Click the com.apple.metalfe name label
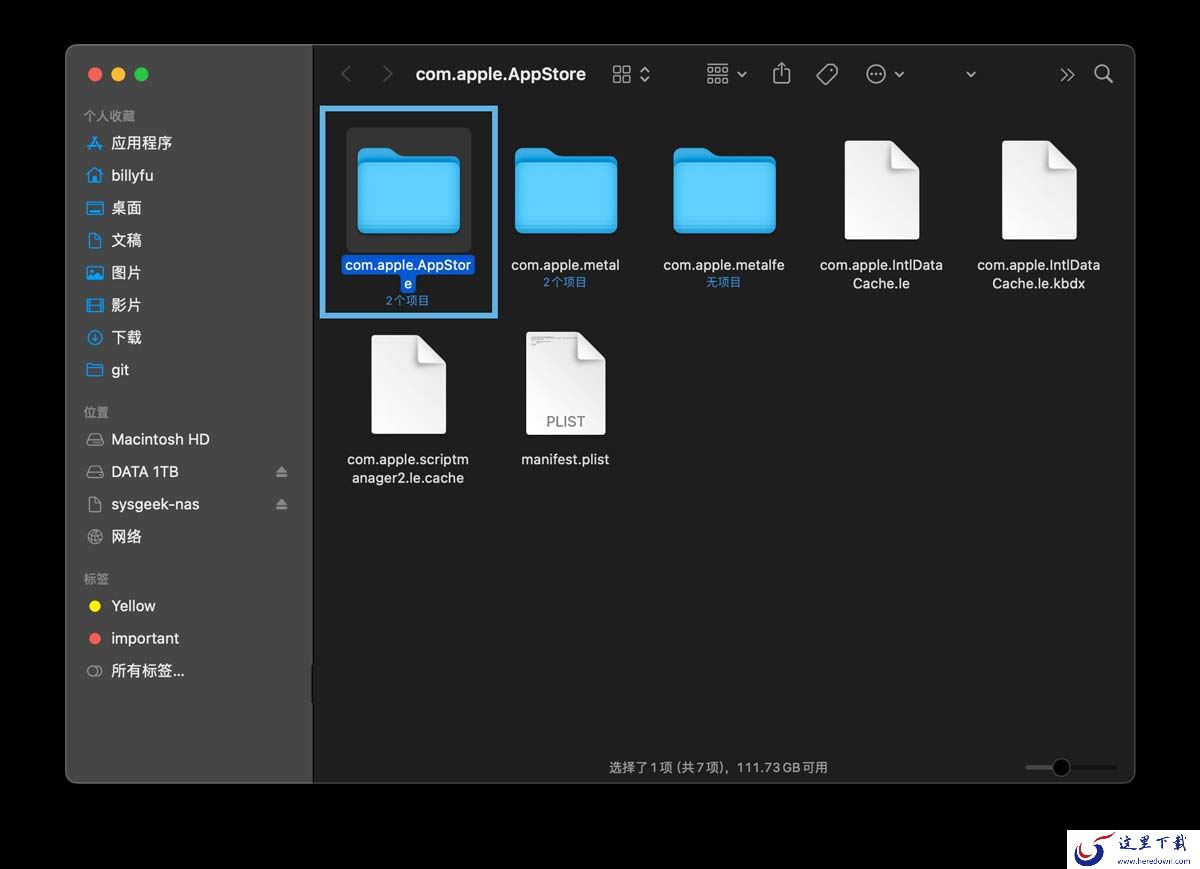This screenshot has width=1200, height=869. 724,265
